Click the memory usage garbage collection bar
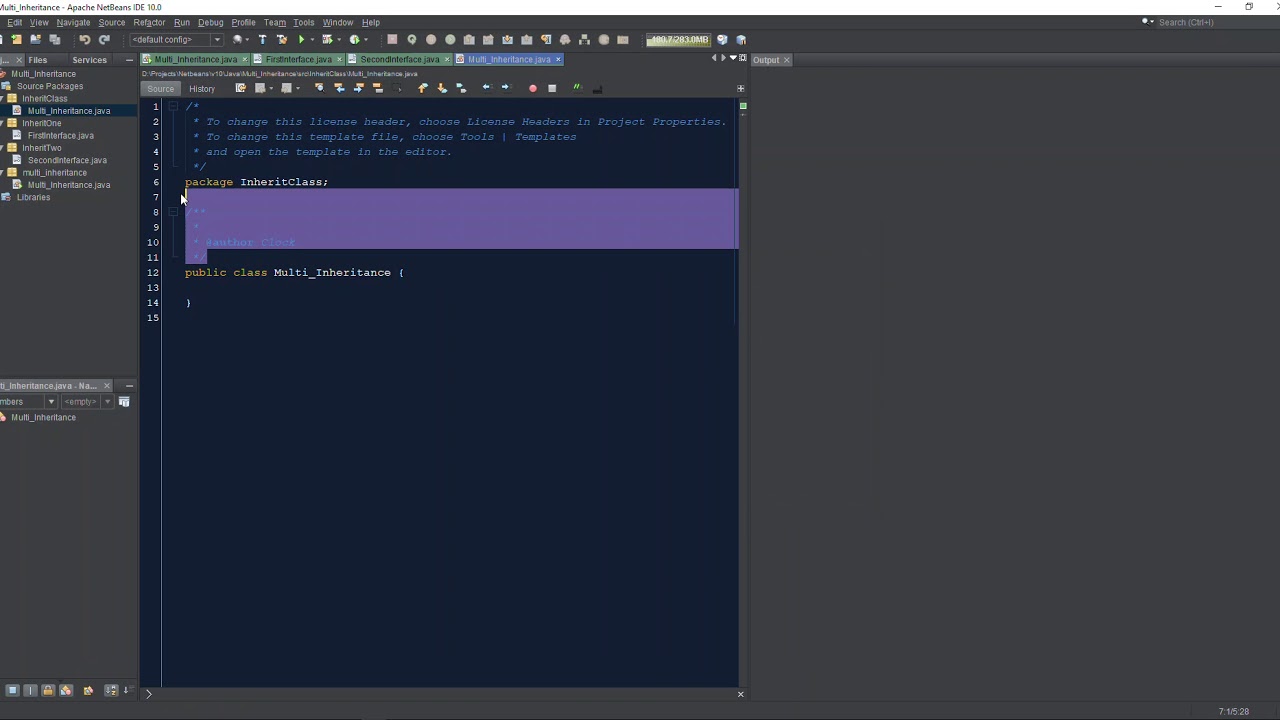Image resolution: width=1280 pixels, height=720 pixels. tap(678, 40)
